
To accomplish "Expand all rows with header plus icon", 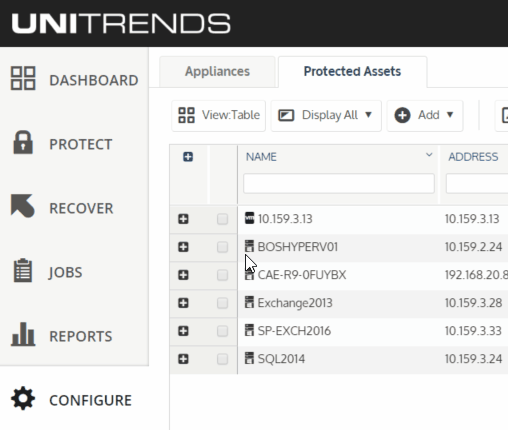I will (x=188, y=157).
